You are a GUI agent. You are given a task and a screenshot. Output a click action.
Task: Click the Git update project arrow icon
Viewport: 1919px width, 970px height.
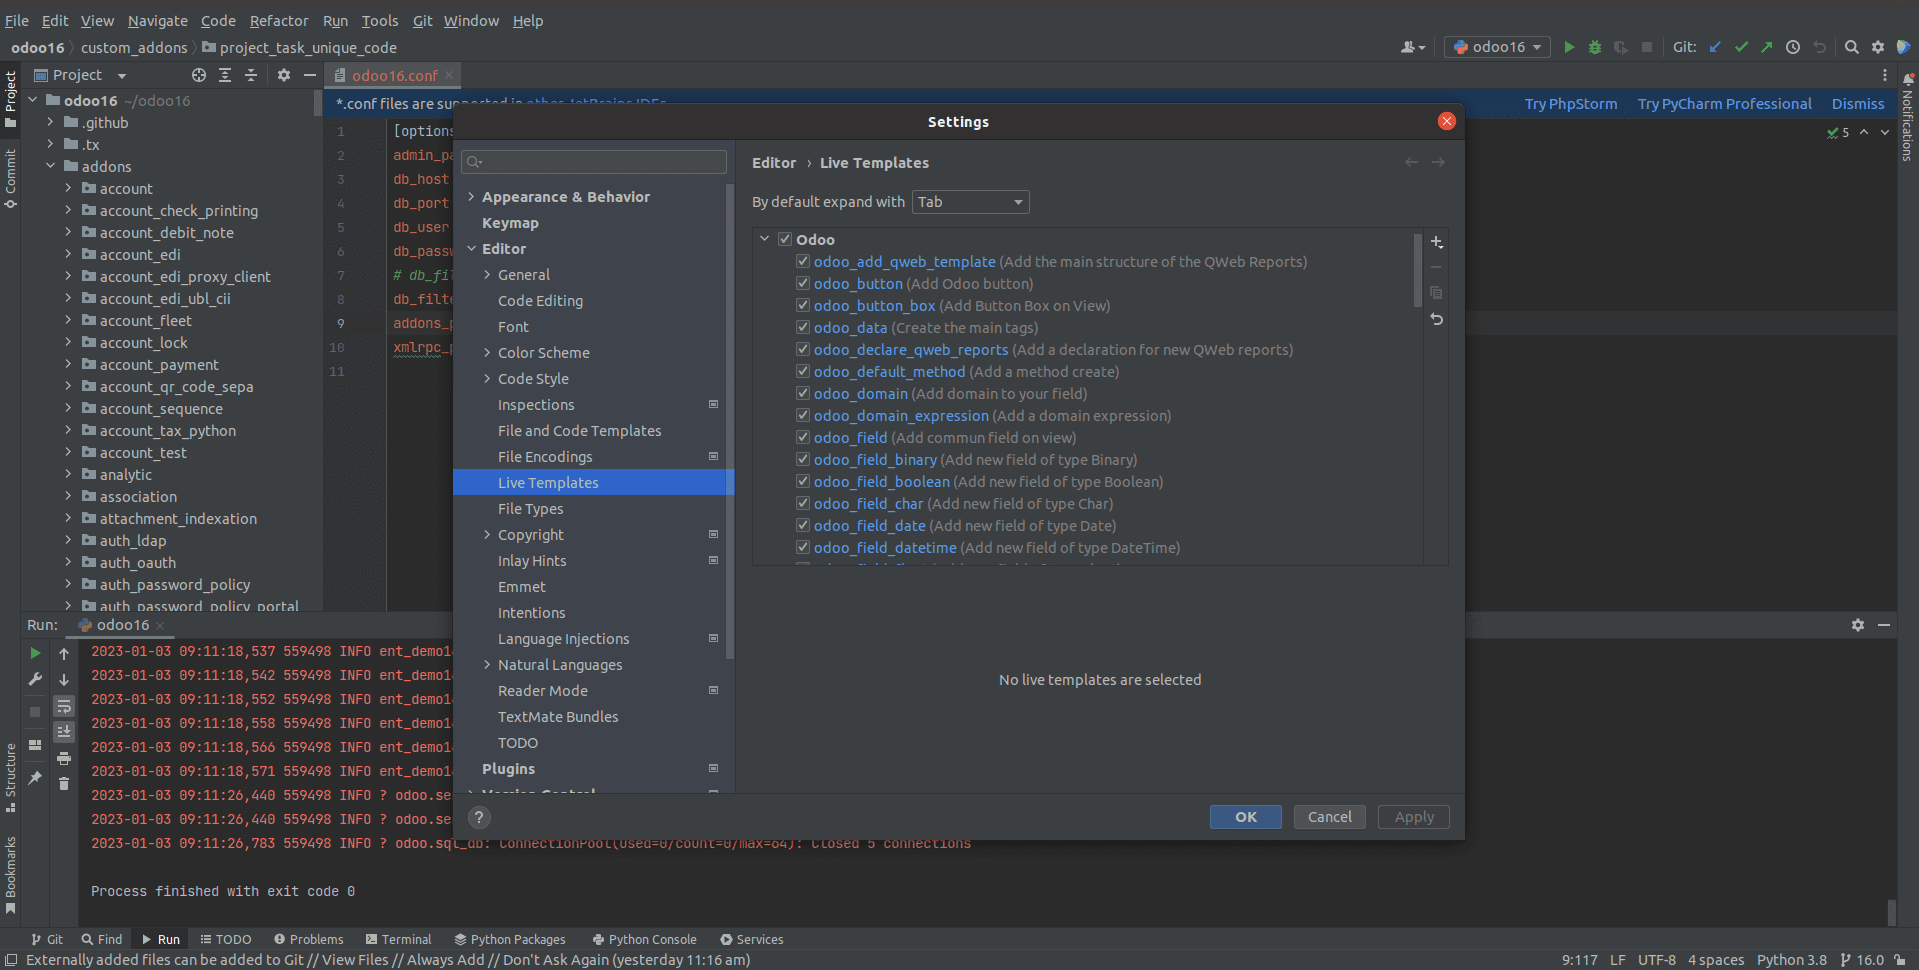1715,47
